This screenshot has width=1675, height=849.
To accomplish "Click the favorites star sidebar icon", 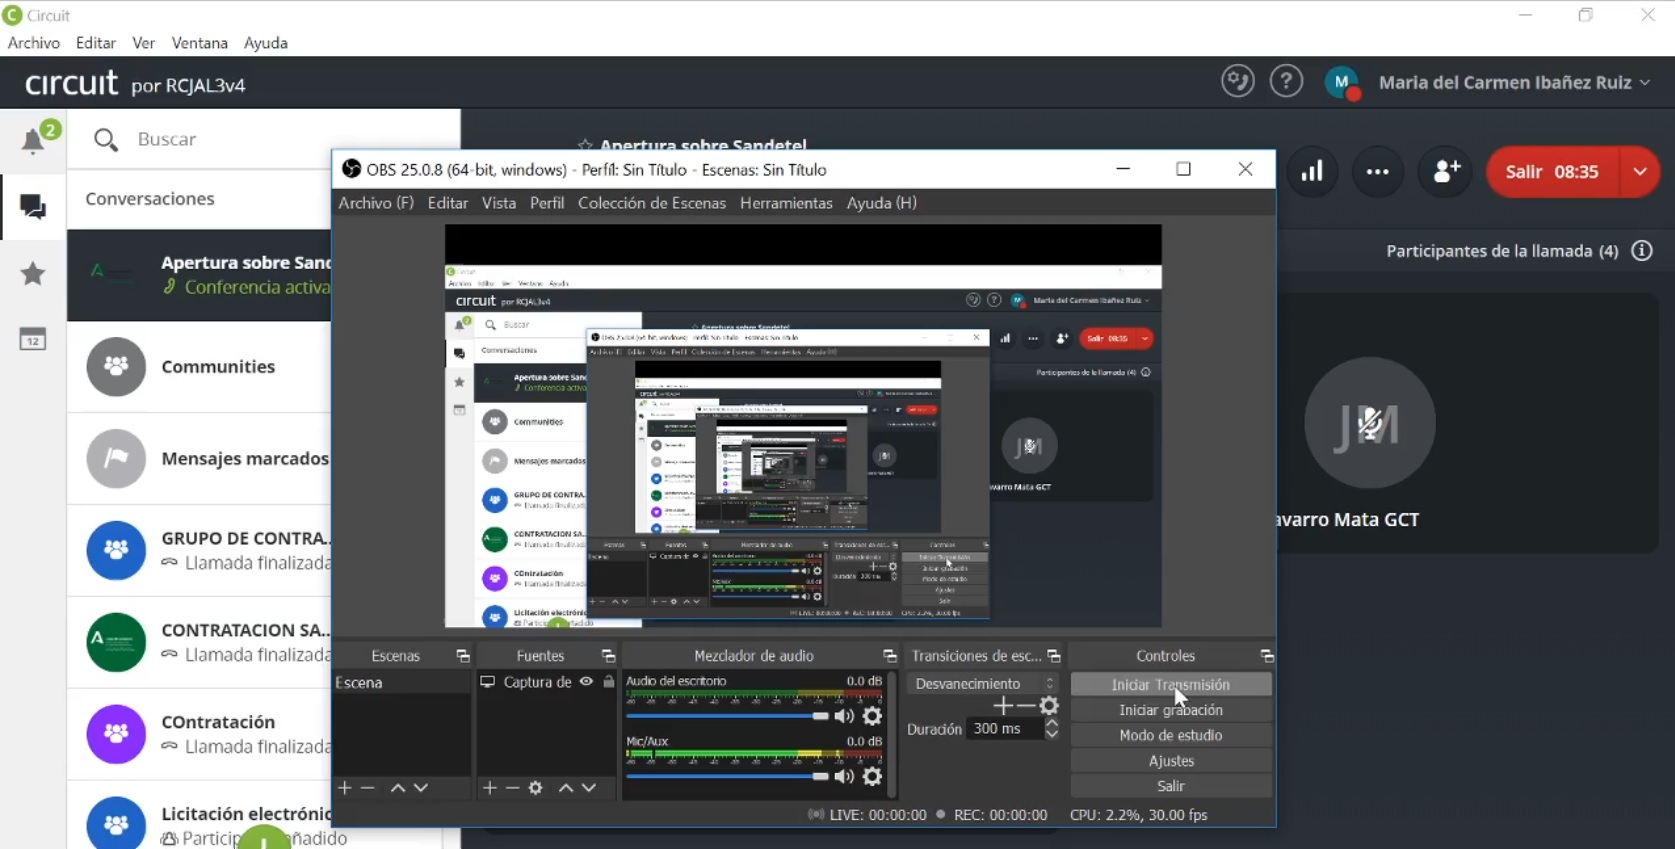I will pos(33,273).
